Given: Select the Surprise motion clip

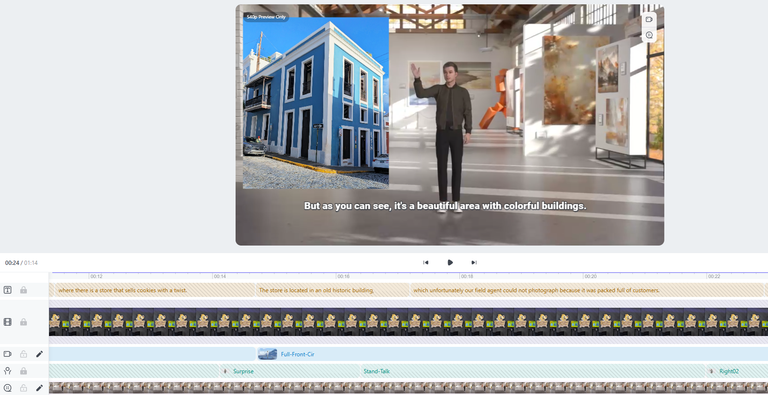Looking at the screenshot, I should coord(289,371).
